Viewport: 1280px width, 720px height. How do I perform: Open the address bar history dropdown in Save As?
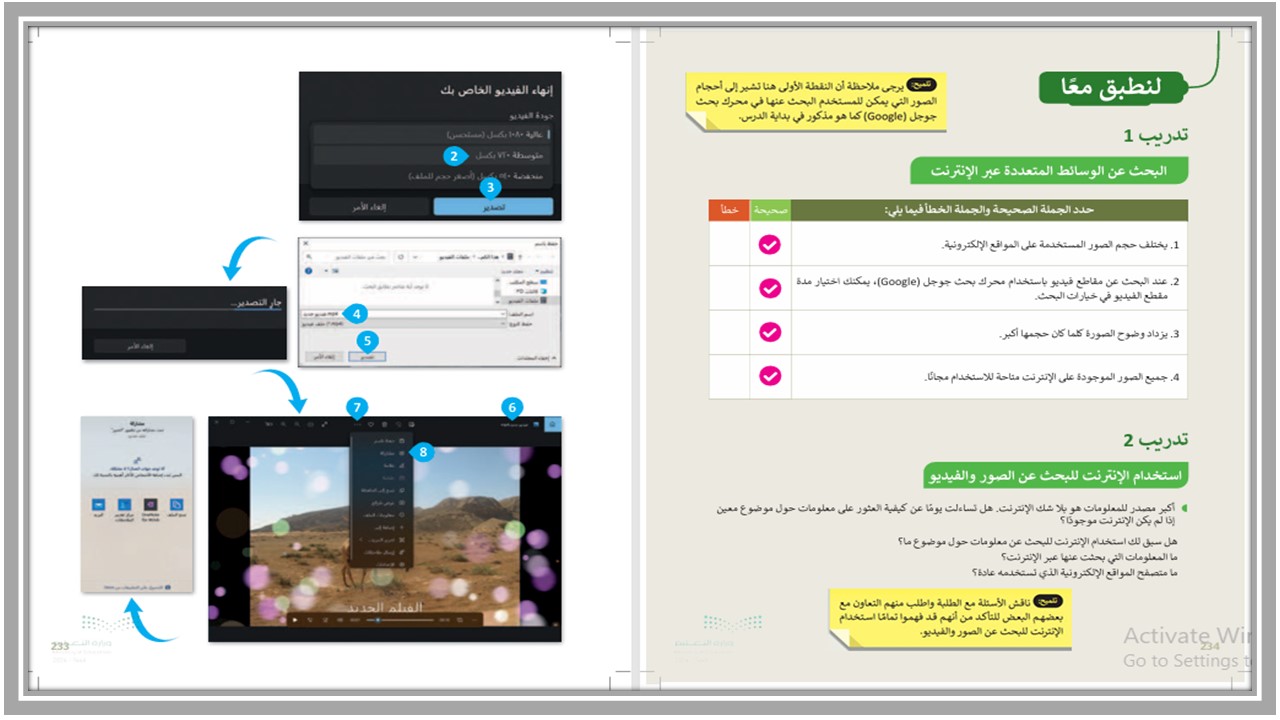415,257
